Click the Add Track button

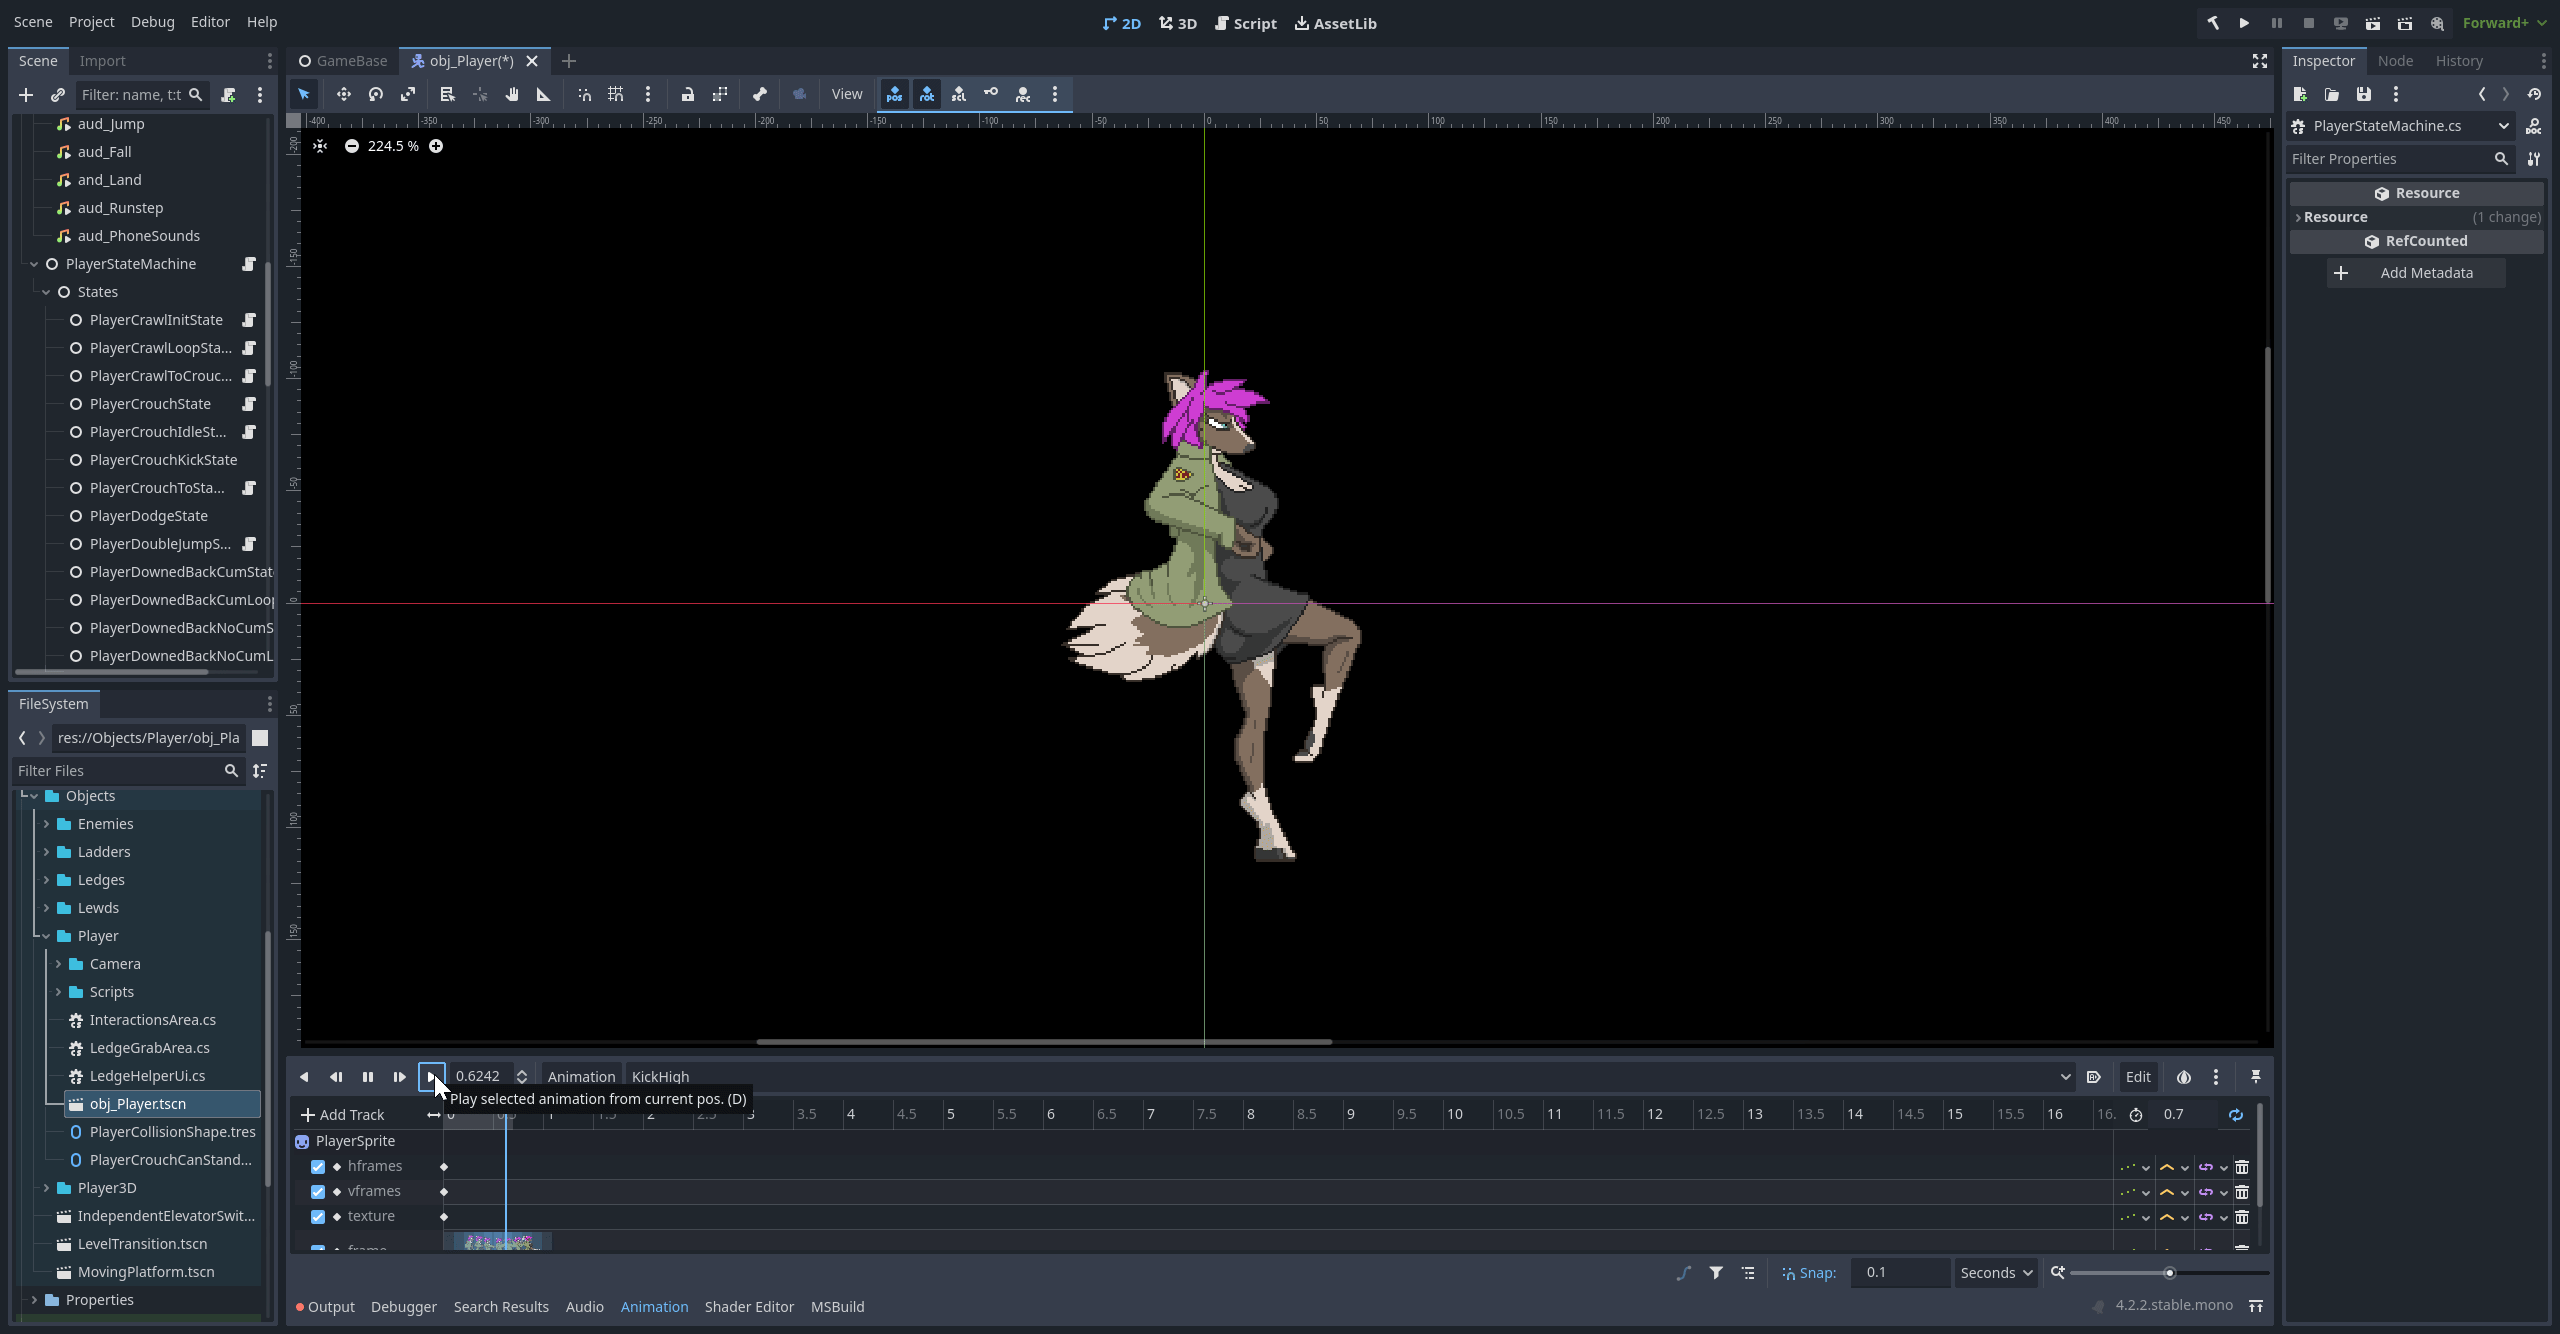342,1115
